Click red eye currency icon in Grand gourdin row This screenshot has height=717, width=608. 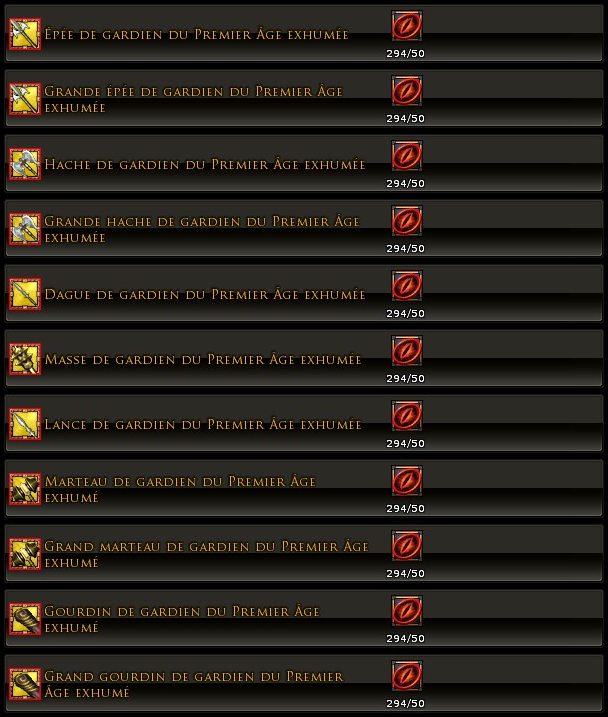(x=406, y=675)
